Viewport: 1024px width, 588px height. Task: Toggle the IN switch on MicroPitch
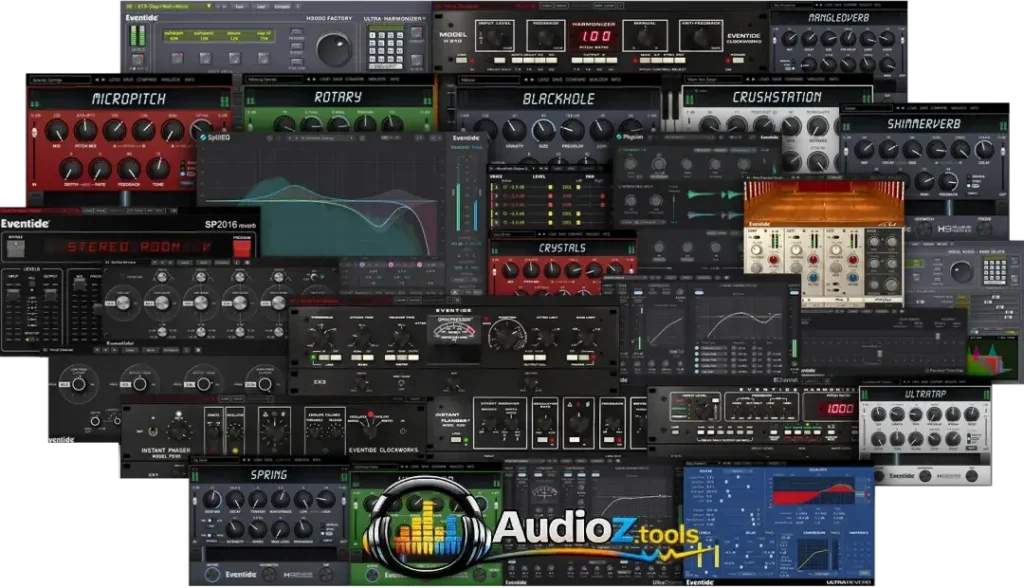[x=34, y=183]
